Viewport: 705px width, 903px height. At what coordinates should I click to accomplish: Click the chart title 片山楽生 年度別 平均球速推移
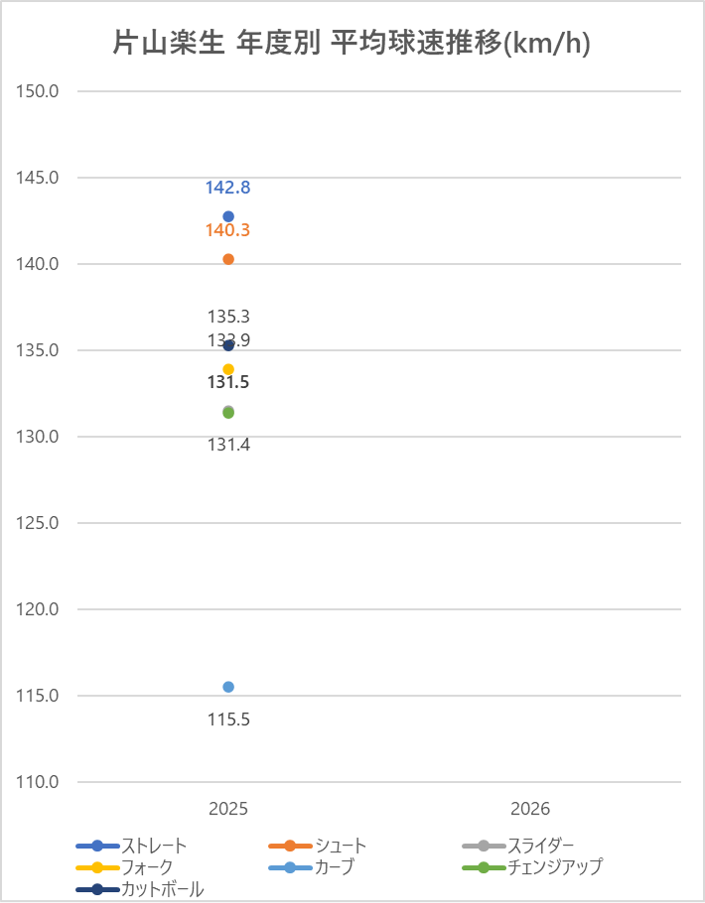click(x=351, y=45)
